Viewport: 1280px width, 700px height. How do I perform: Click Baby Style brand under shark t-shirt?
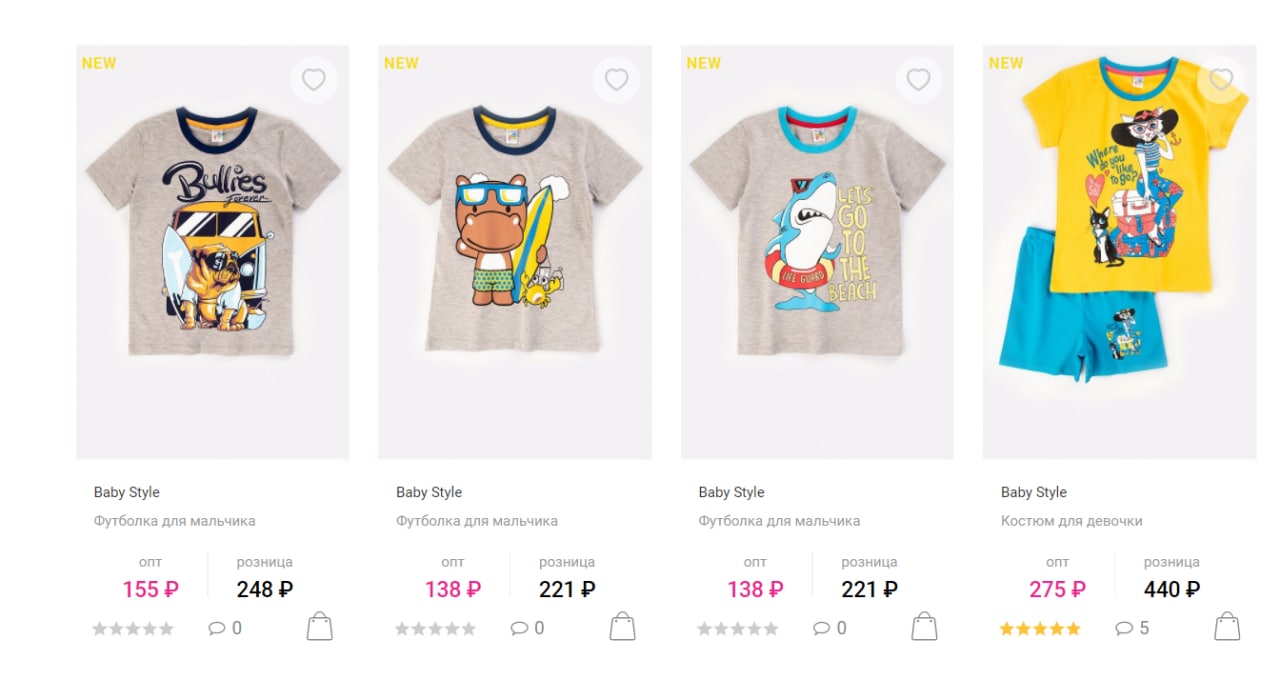click(x=731, y=492)
